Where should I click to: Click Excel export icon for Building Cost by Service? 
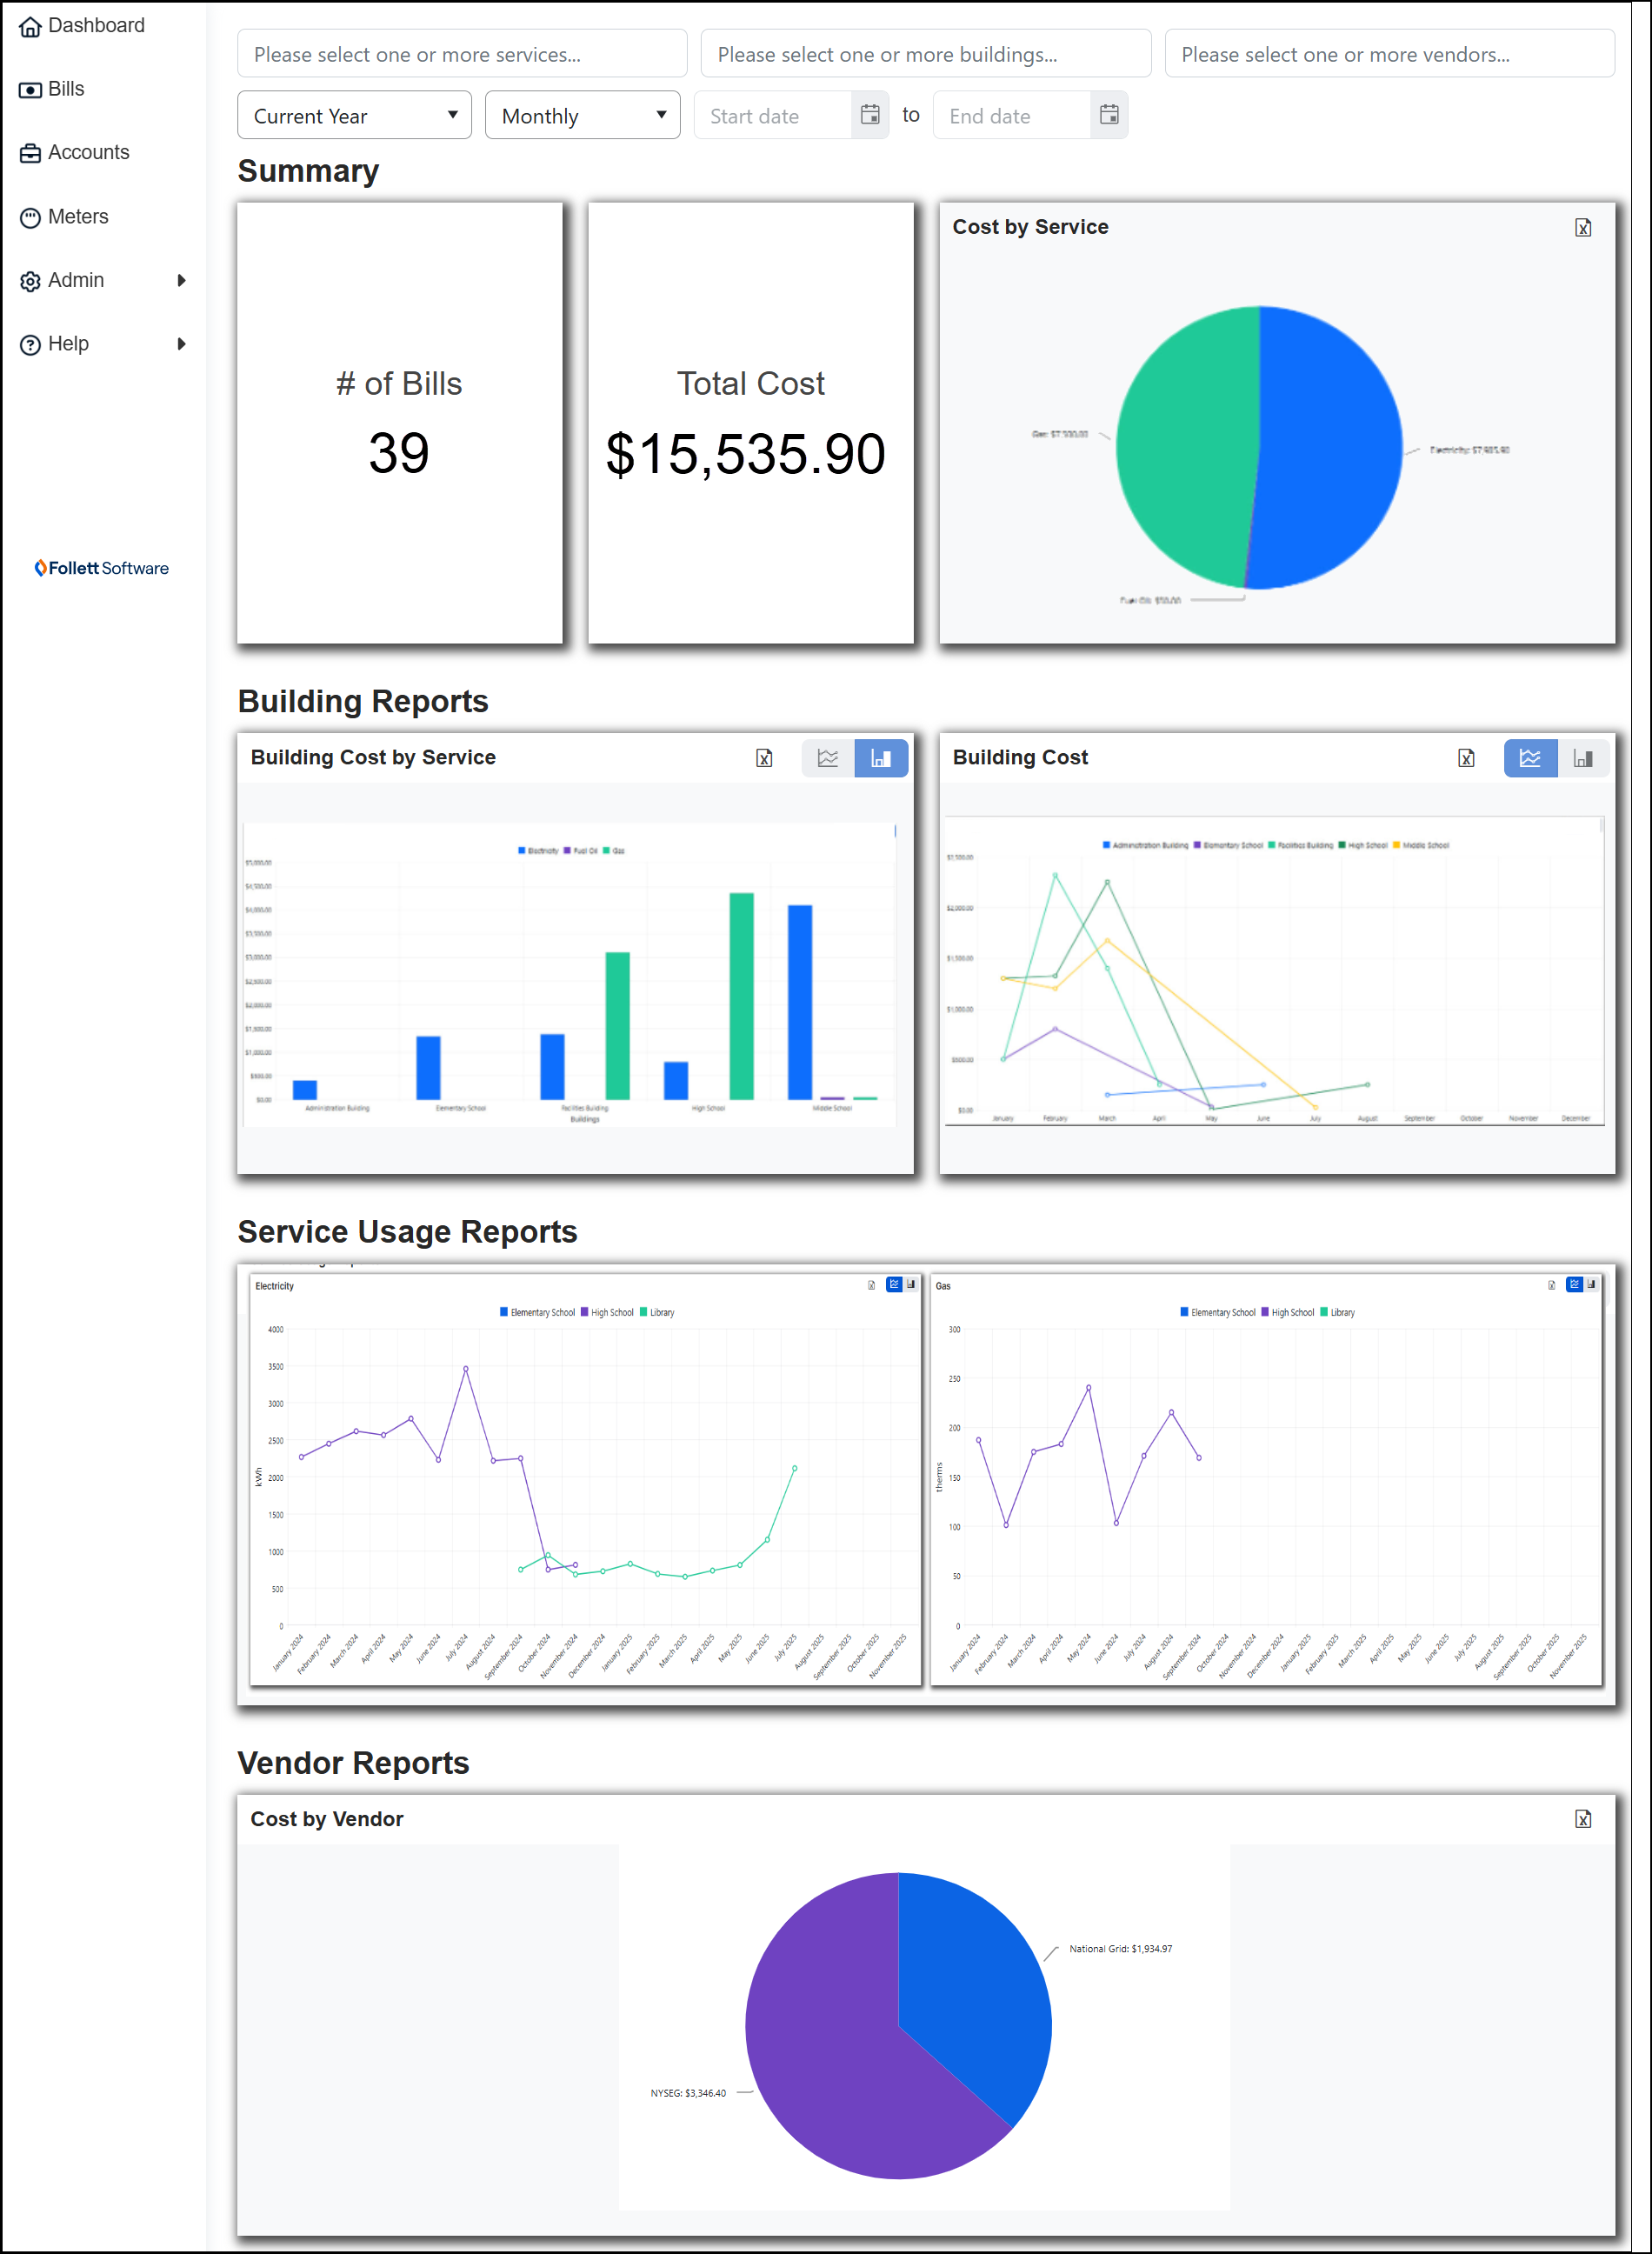click(x=764, y=758)
